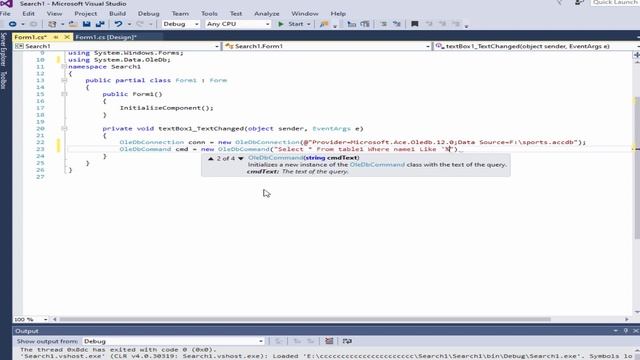
Task: Open the Toolbox side tab
Action: click(x=3, y=80)
